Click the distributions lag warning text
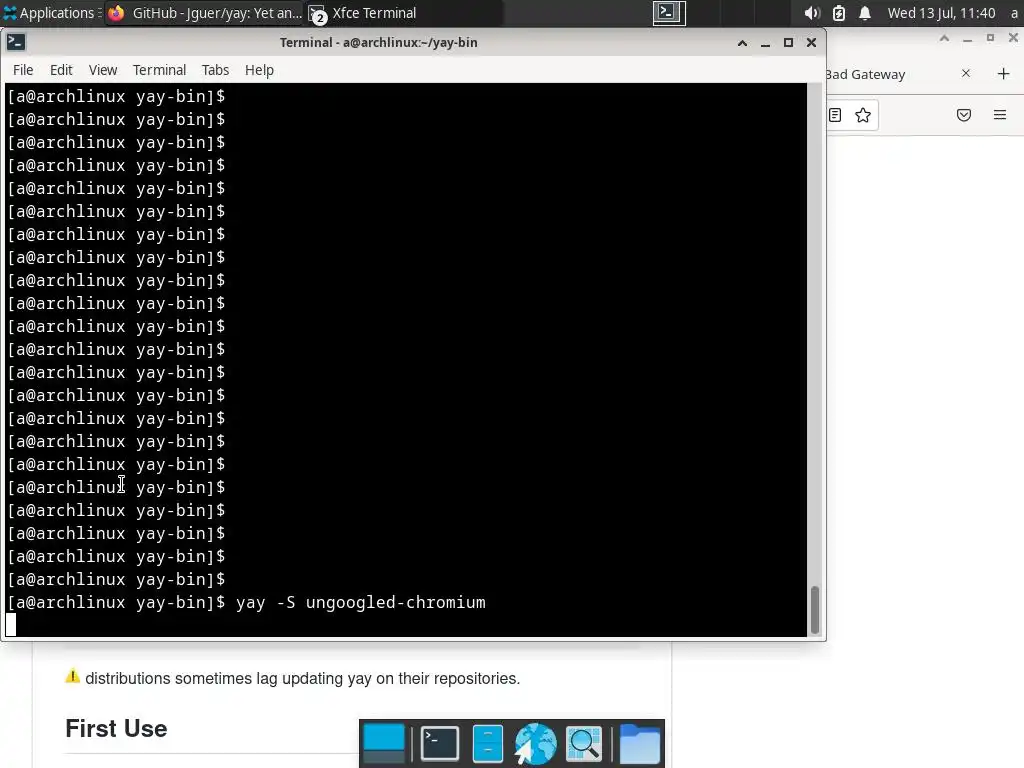This screenshot has height=768, width=1024. tap(302, 679)
